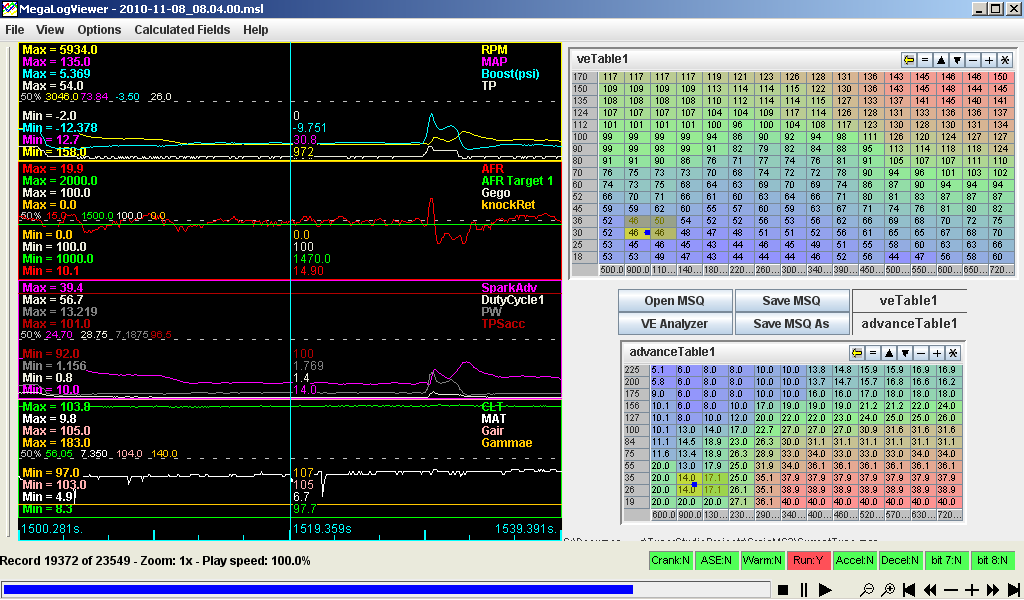Zoom in with the magnifier plus icon

[888, 590]
